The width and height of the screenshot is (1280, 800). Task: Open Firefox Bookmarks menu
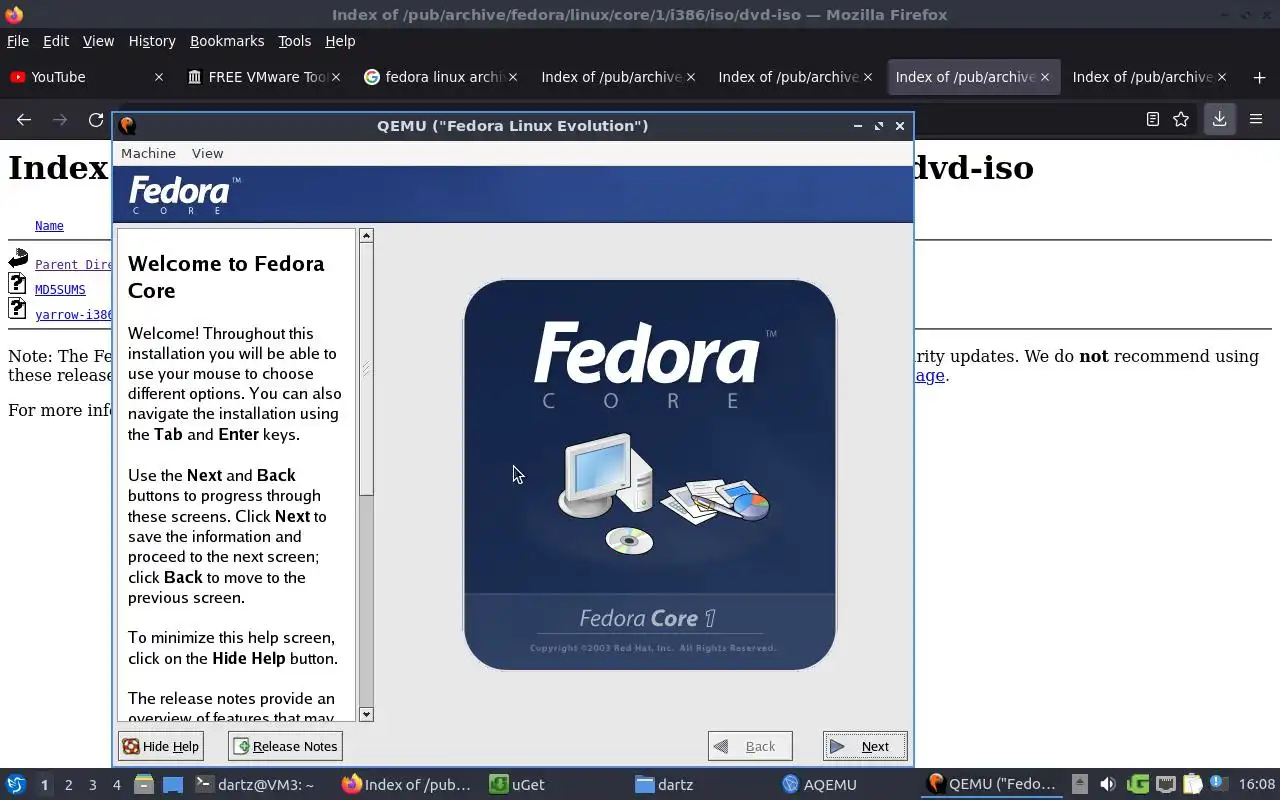coord(227,41)
